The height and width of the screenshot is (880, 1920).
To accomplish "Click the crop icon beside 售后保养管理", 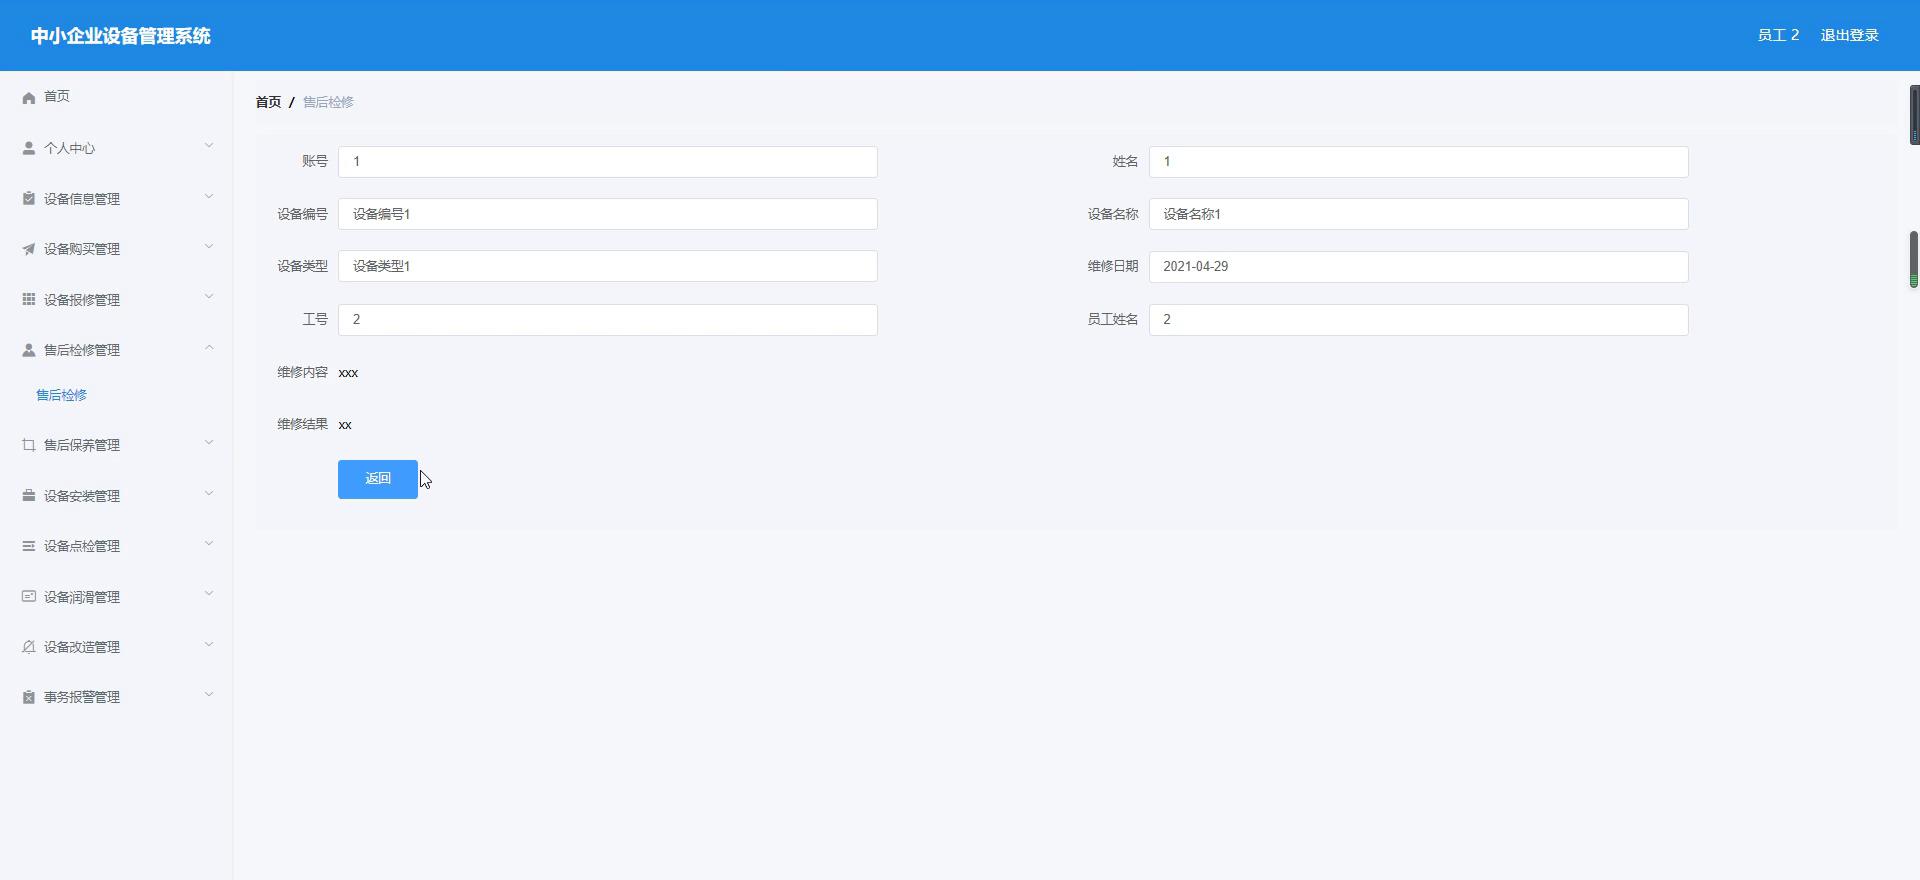I will point(29,445).
